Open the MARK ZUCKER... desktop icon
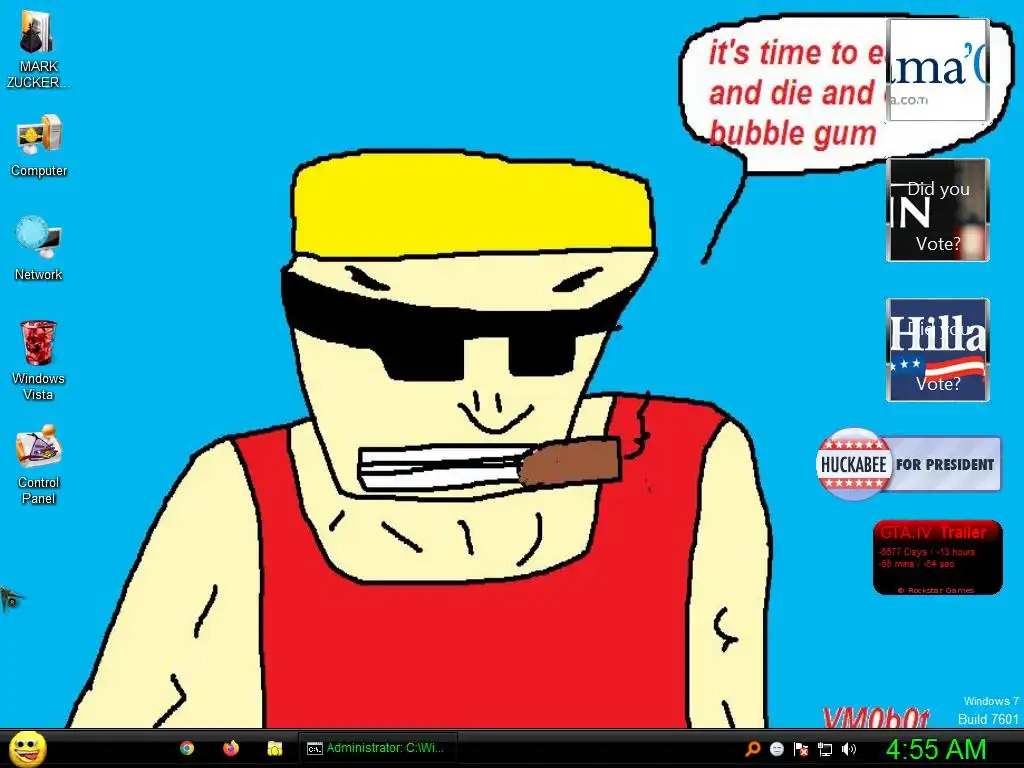This screenshot has height=768, width=1024. 38,49
